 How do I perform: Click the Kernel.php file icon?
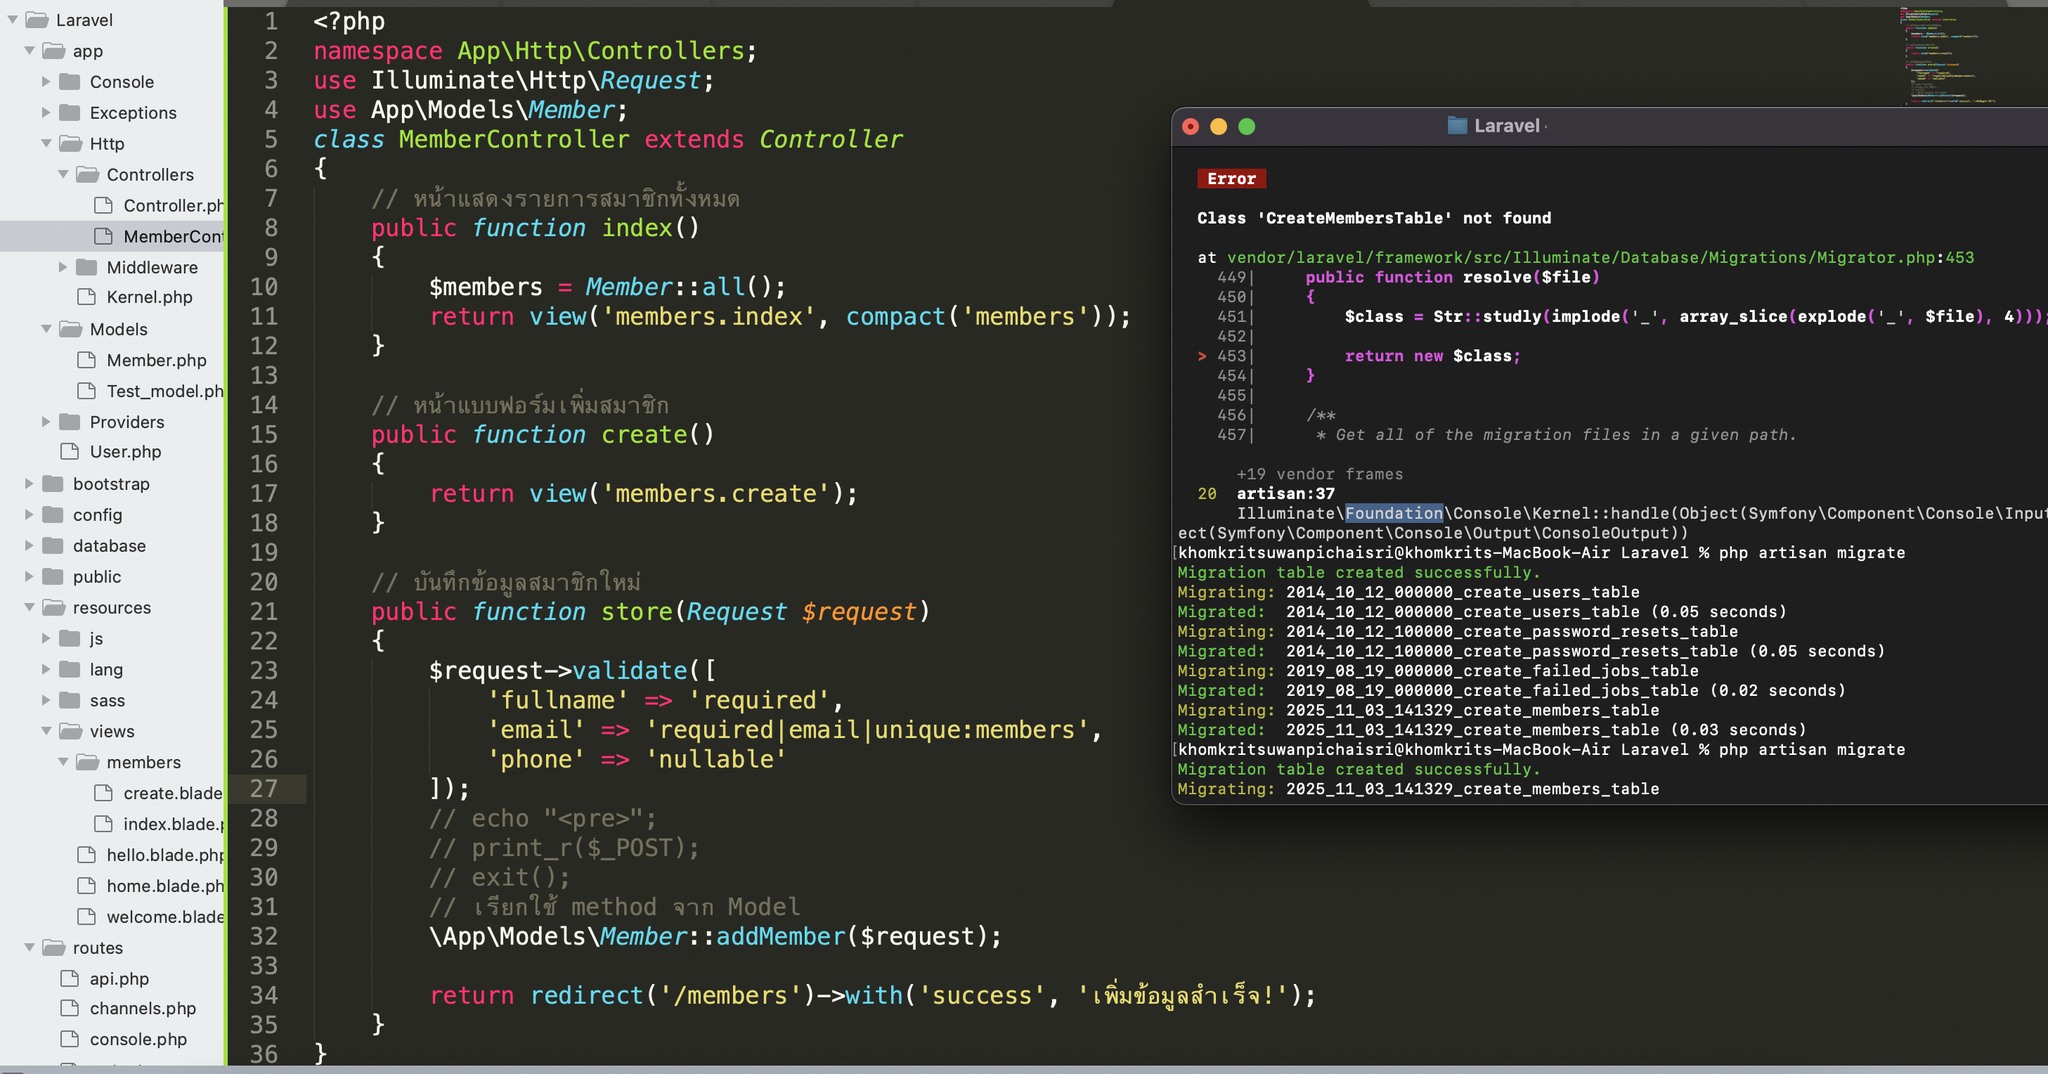tap(86, 297)
